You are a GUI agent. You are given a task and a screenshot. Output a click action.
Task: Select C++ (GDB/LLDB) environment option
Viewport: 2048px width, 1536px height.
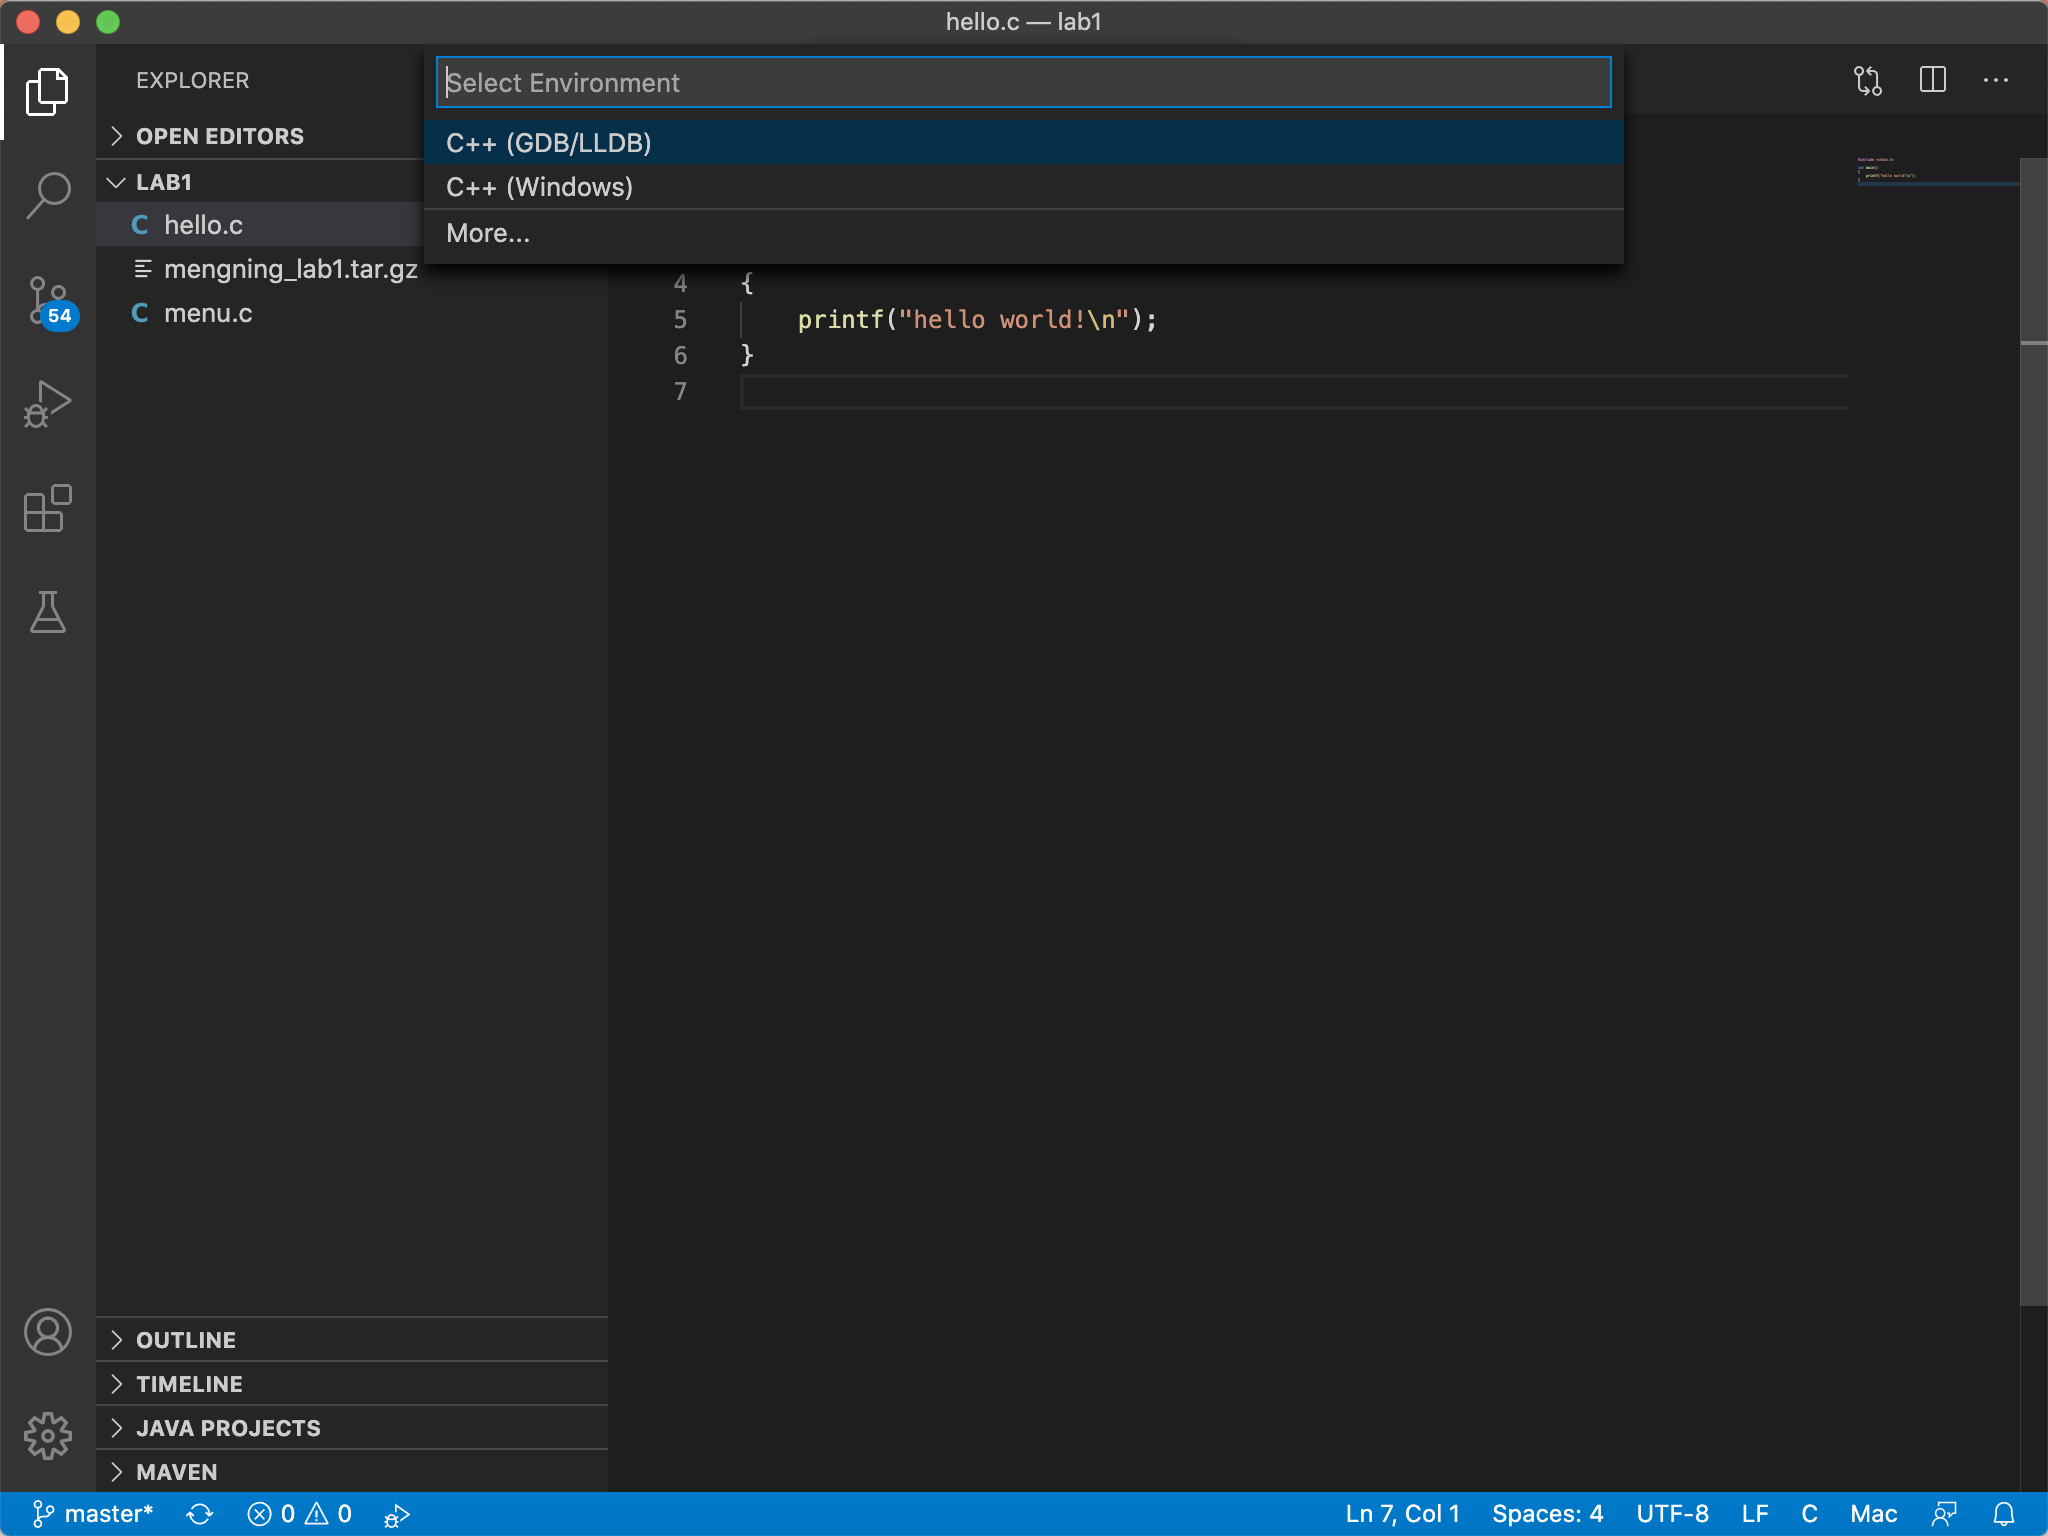click(x=548, y=143)
